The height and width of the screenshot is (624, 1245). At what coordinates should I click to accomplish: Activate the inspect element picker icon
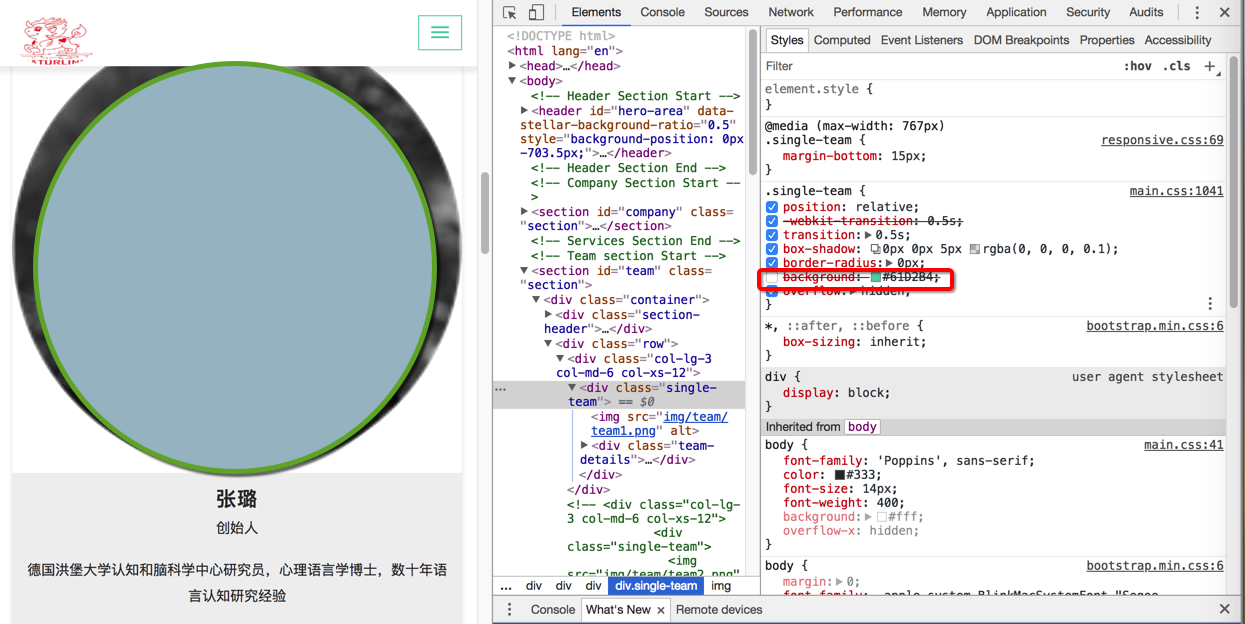[510, 12]
